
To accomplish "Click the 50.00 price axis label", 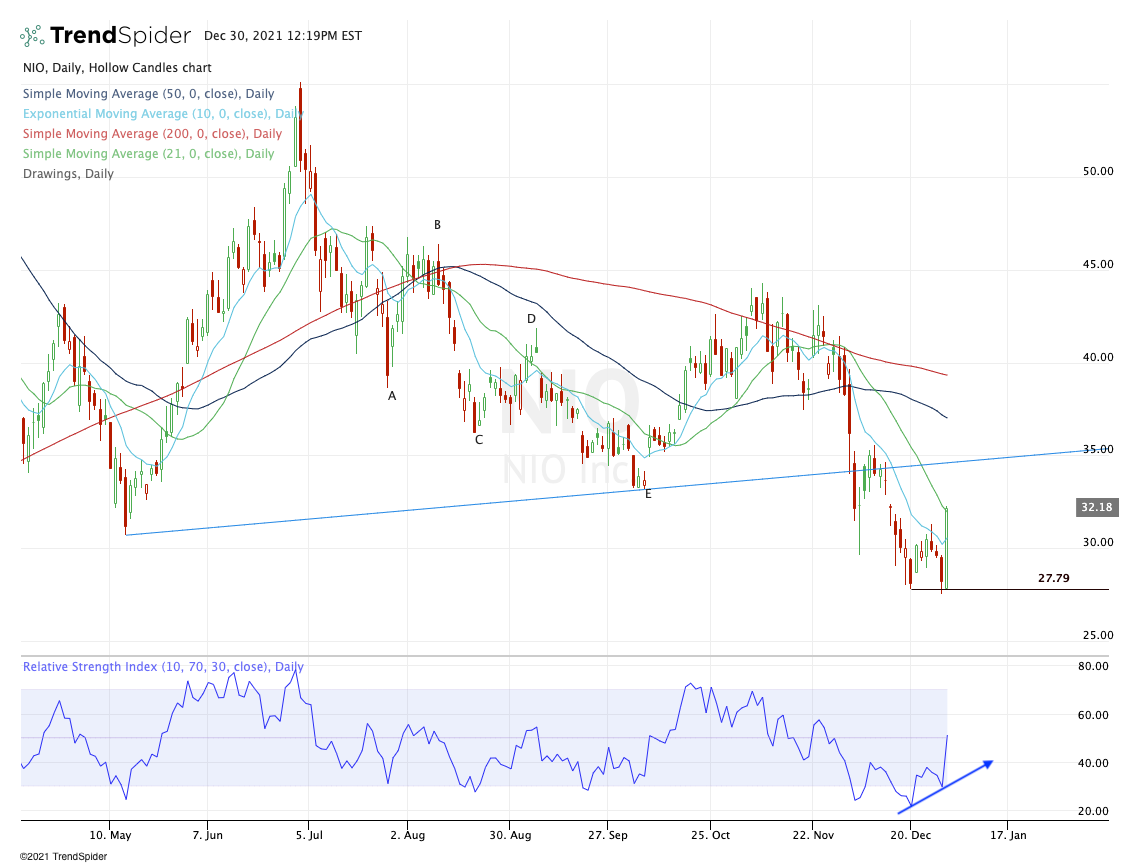I will point(1098,171).
